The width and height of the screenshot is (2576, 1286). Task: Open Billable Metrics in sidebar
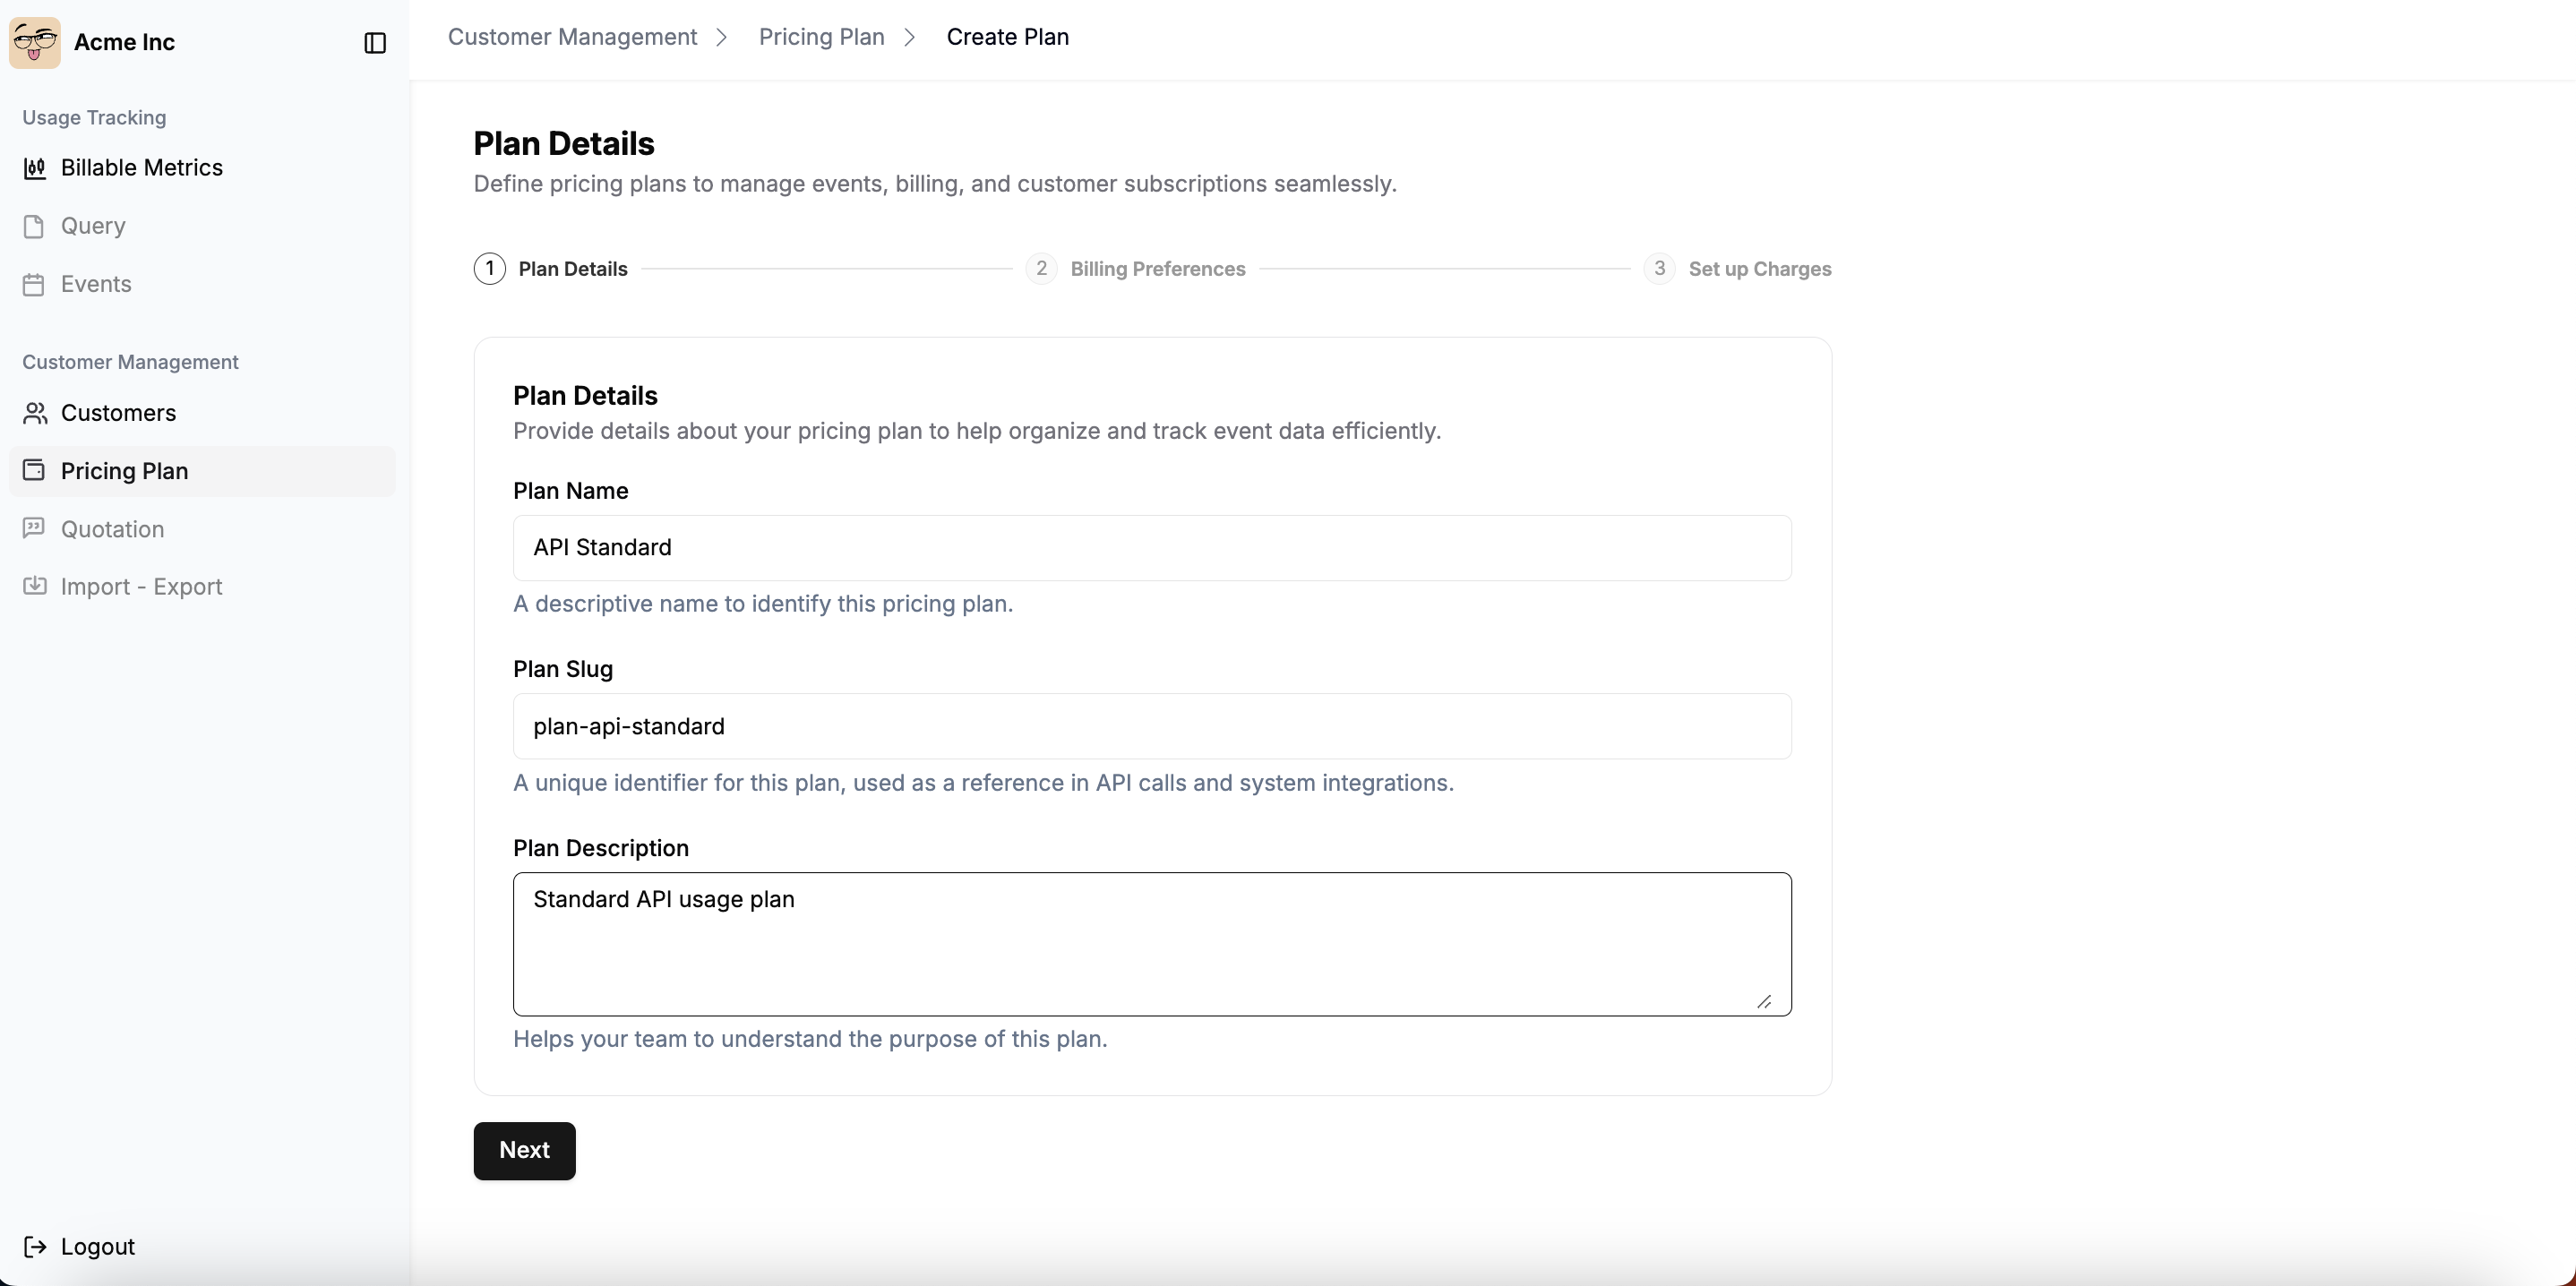[141, 168]
